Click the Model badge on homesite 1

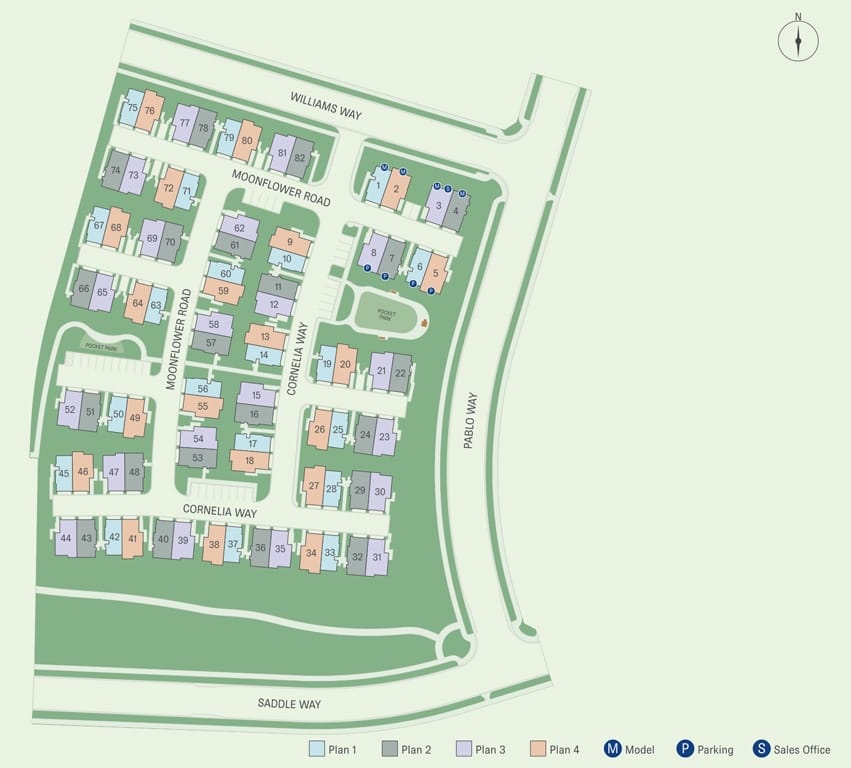click(384, 167)
